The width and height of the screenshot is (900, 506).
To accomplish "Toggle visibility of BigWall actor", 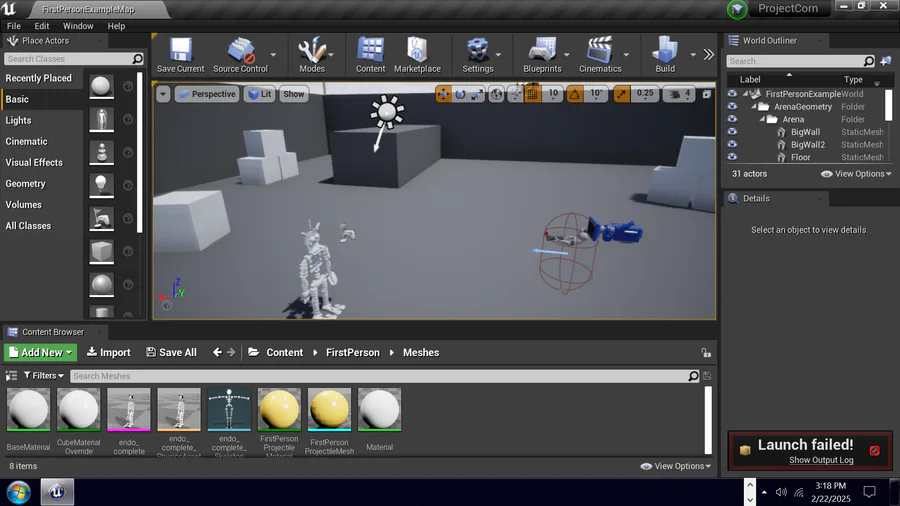I will coord(732,131).
